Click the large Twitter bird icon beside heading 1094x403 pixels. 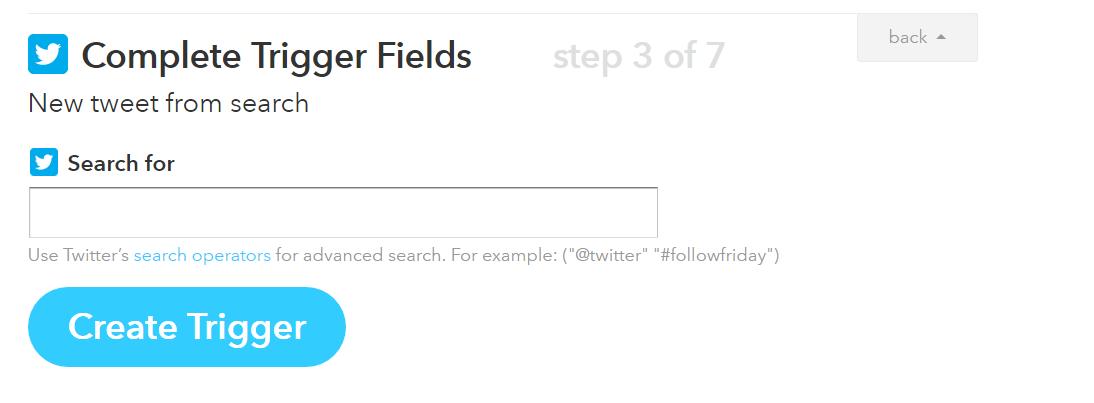pos(48,55)
